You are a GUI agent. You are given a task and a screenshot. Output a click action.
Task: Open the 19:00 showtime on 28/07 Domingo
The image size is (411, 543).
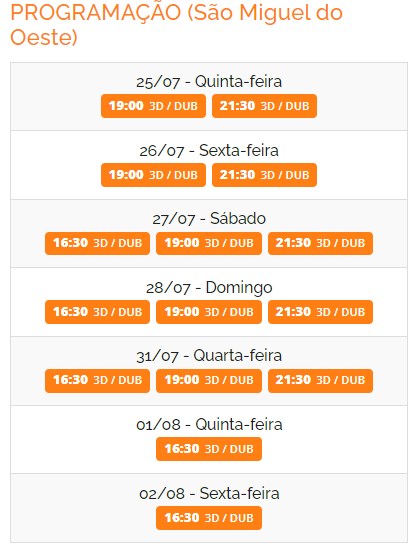(209, 312)
